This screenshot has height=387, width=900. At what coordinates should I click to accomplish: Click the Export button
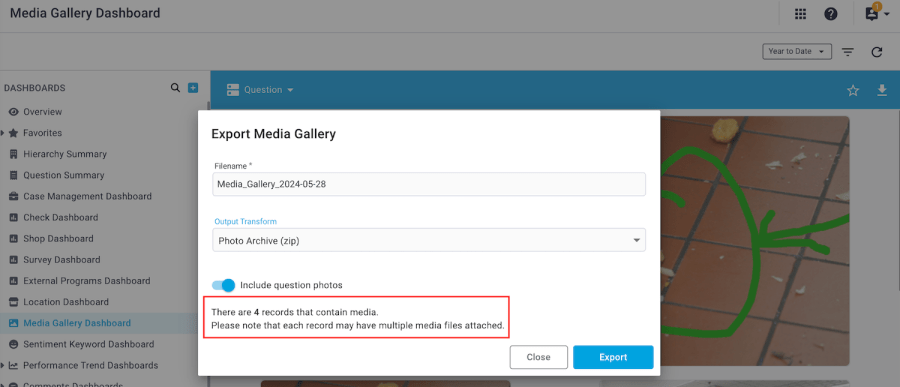click(613, 357)
